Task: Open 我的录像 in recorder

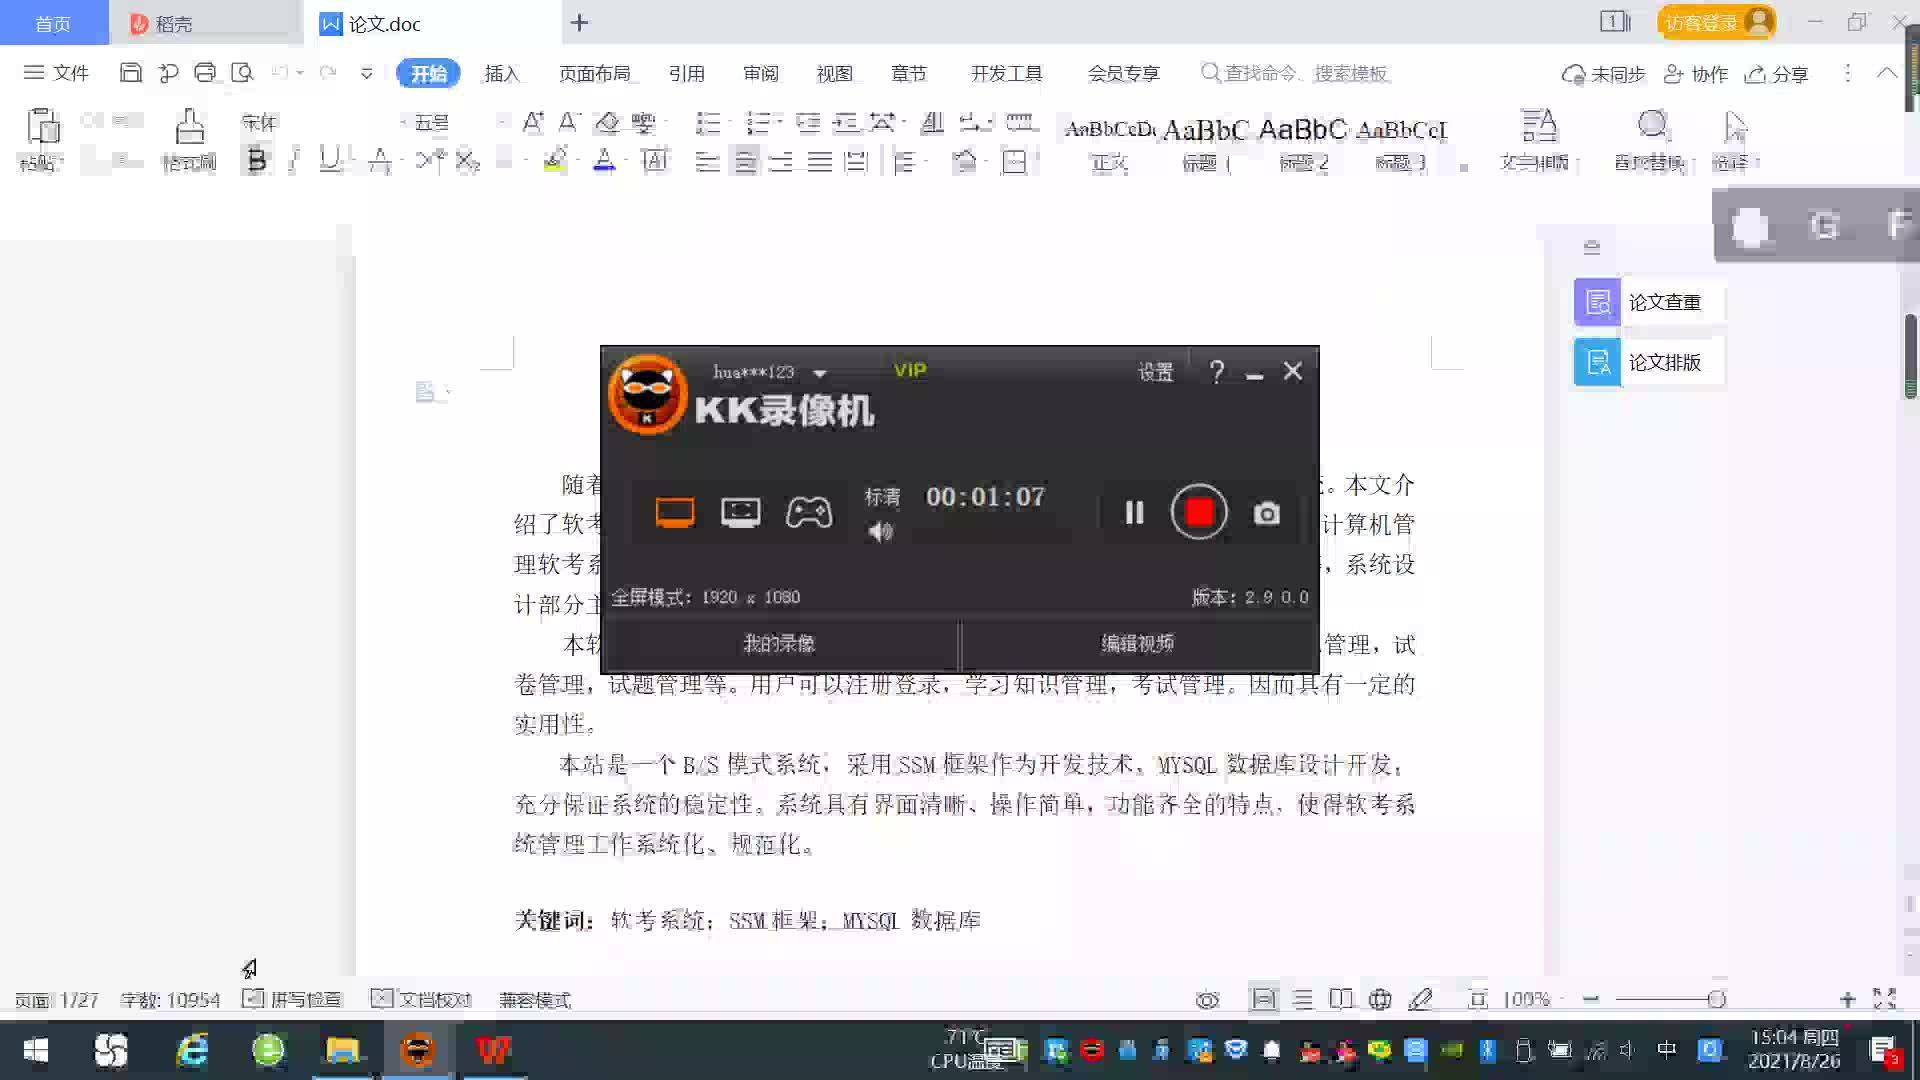Action: pos(779,643)
